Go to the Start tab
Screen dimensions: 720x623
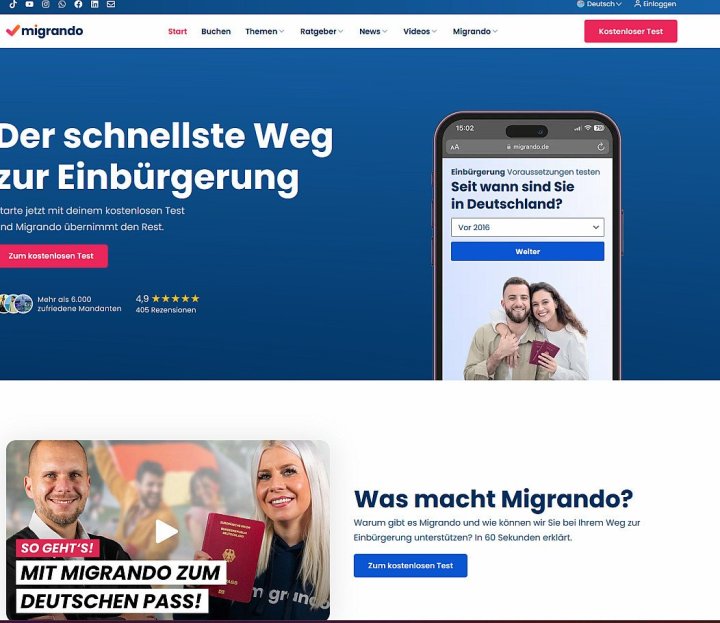tap(177, 31)
